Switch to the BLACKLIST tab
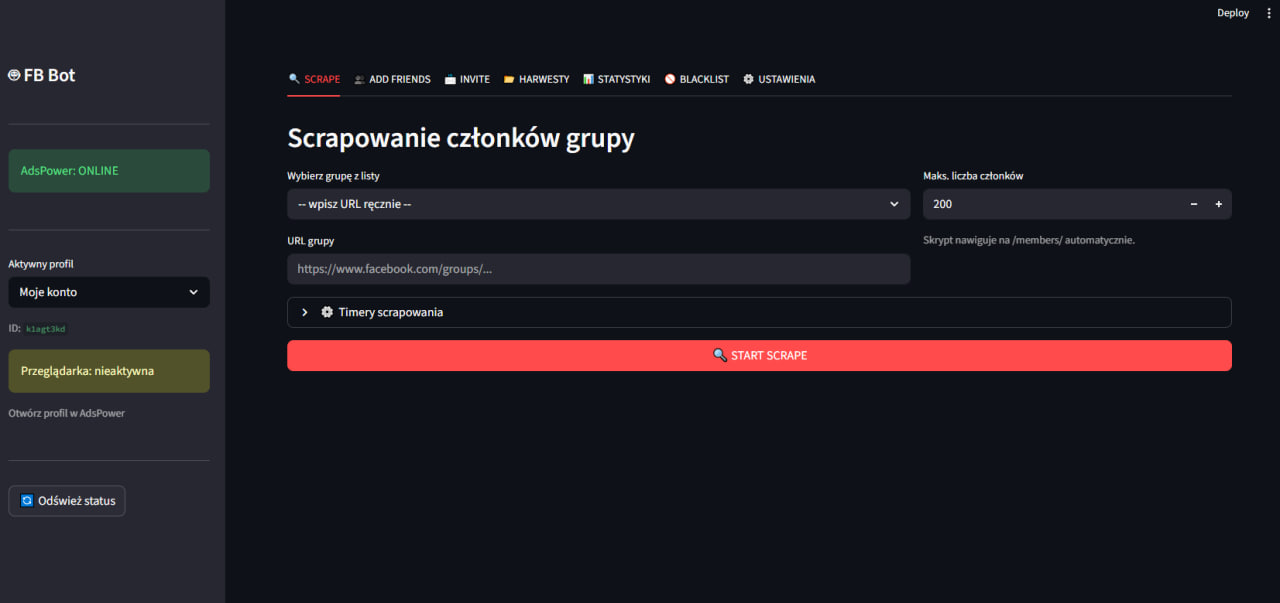 coord(704,79)
